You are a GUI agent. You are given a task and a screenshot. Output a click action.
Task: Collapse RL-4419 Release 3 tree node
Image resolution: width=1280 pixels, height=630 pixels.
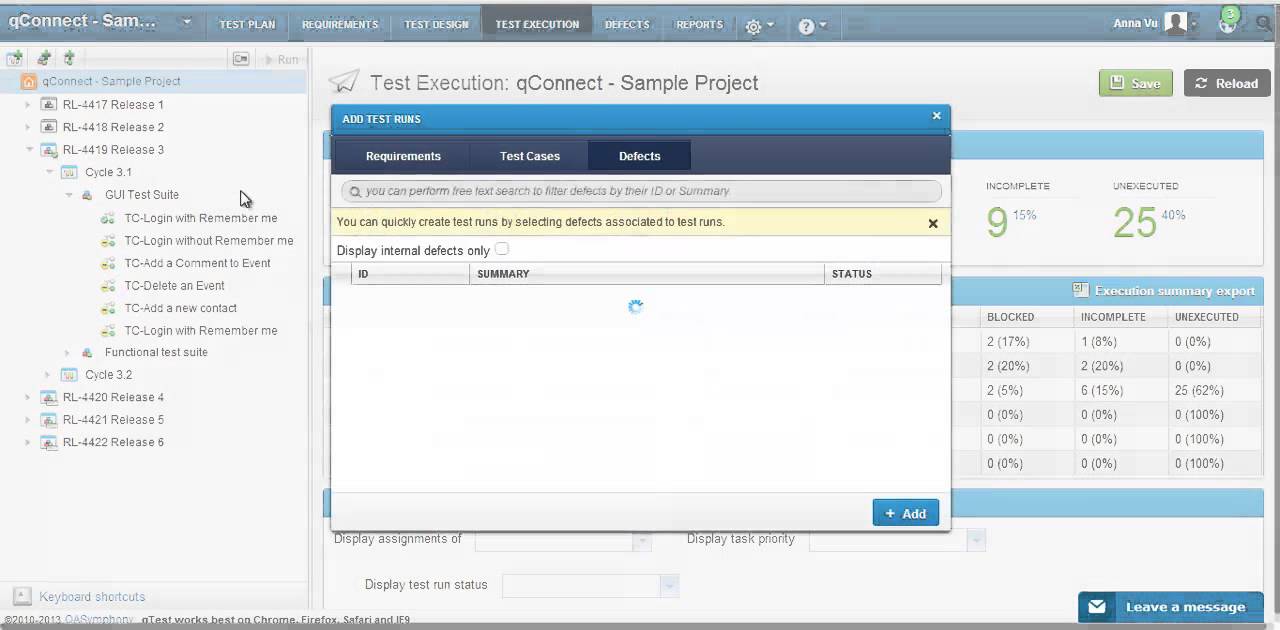[x=28, y=150]
